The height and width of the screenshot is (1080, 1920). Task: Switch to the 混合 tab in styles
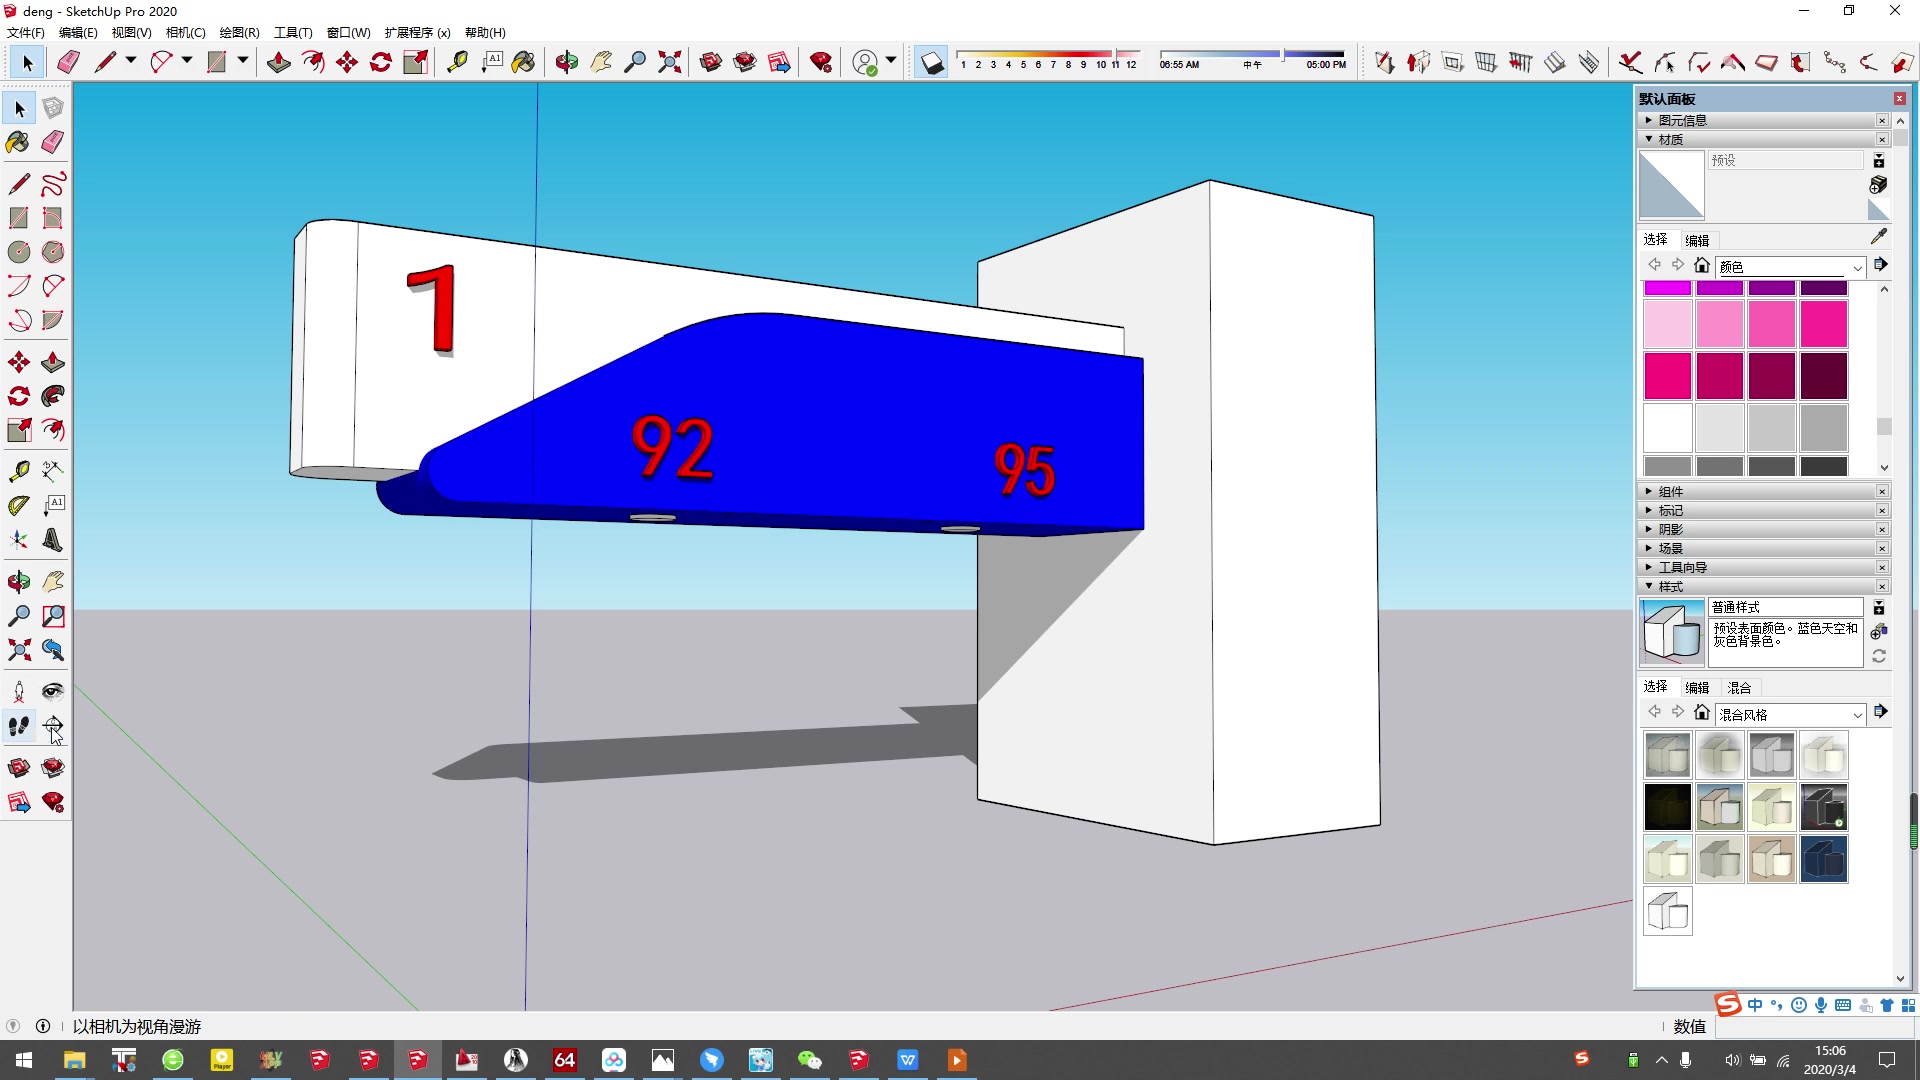(x=1739, y=687)
